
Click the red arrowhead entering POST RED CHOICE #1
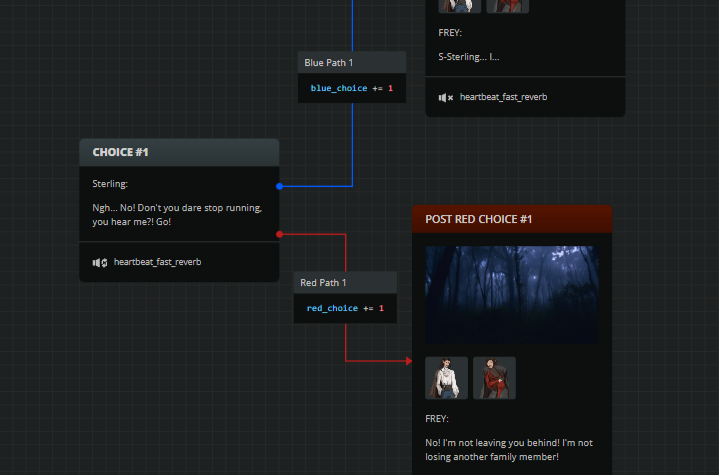[408, 360]
